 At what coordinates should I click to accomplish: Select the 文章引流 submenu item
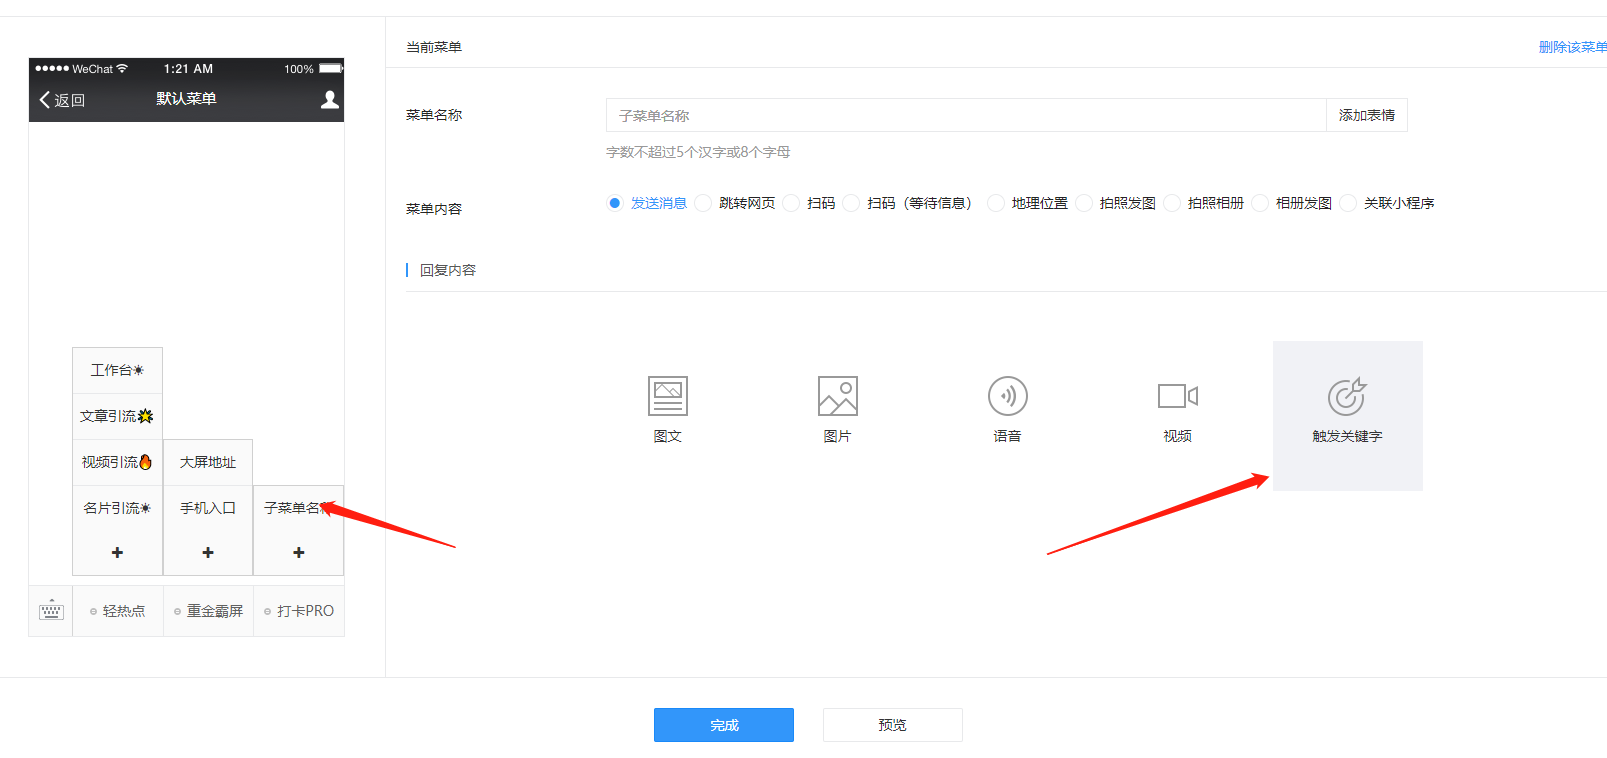click(117, 416)
